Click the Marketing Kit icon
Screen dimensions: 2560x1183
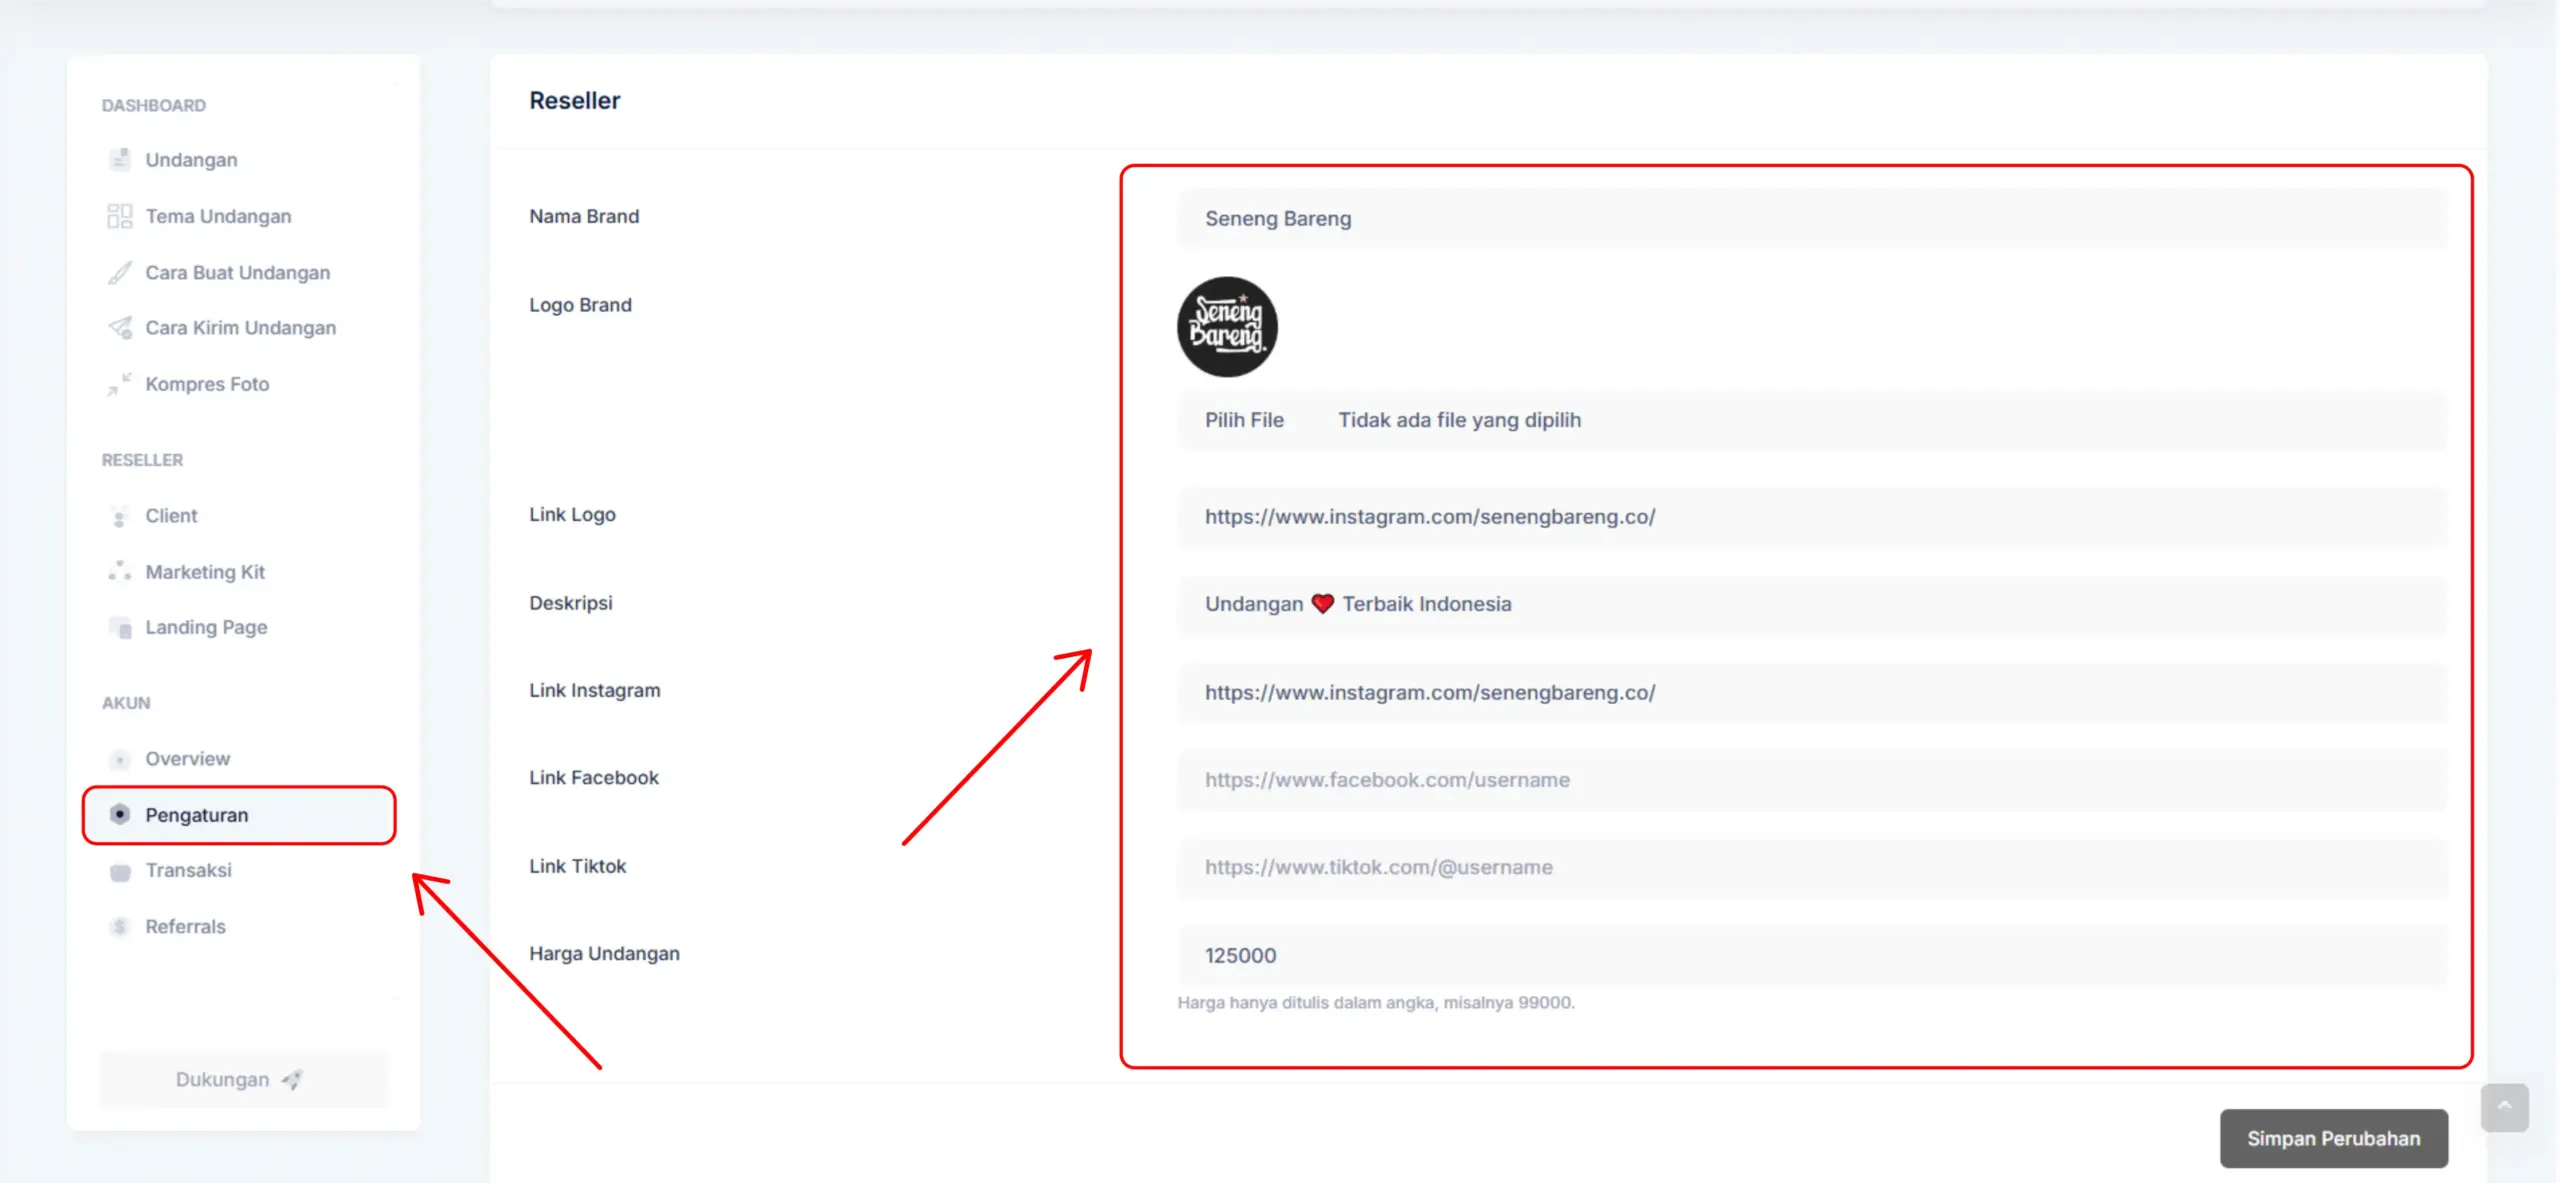(120, 572)
